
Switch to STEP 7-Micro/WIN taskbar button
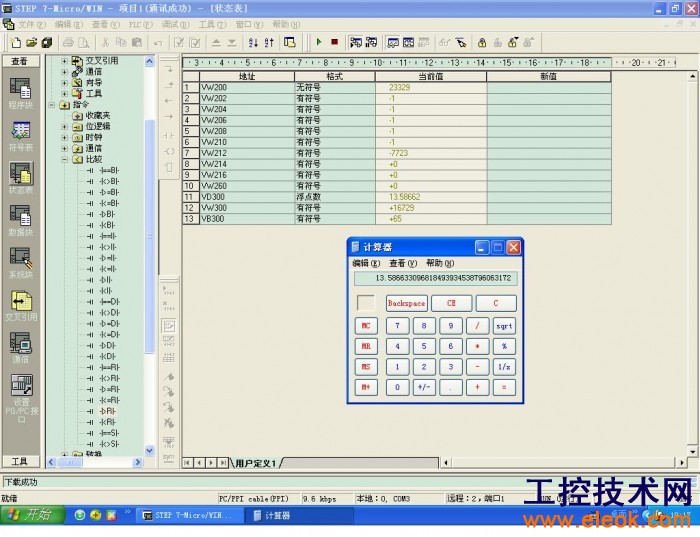(189, 516)
